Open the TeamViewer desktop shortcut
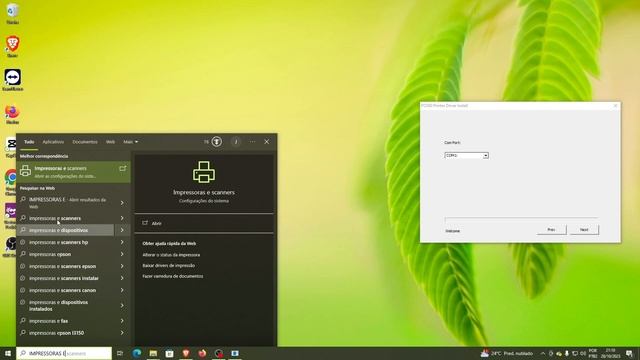The image size is (640, 360). coord(12,80)
